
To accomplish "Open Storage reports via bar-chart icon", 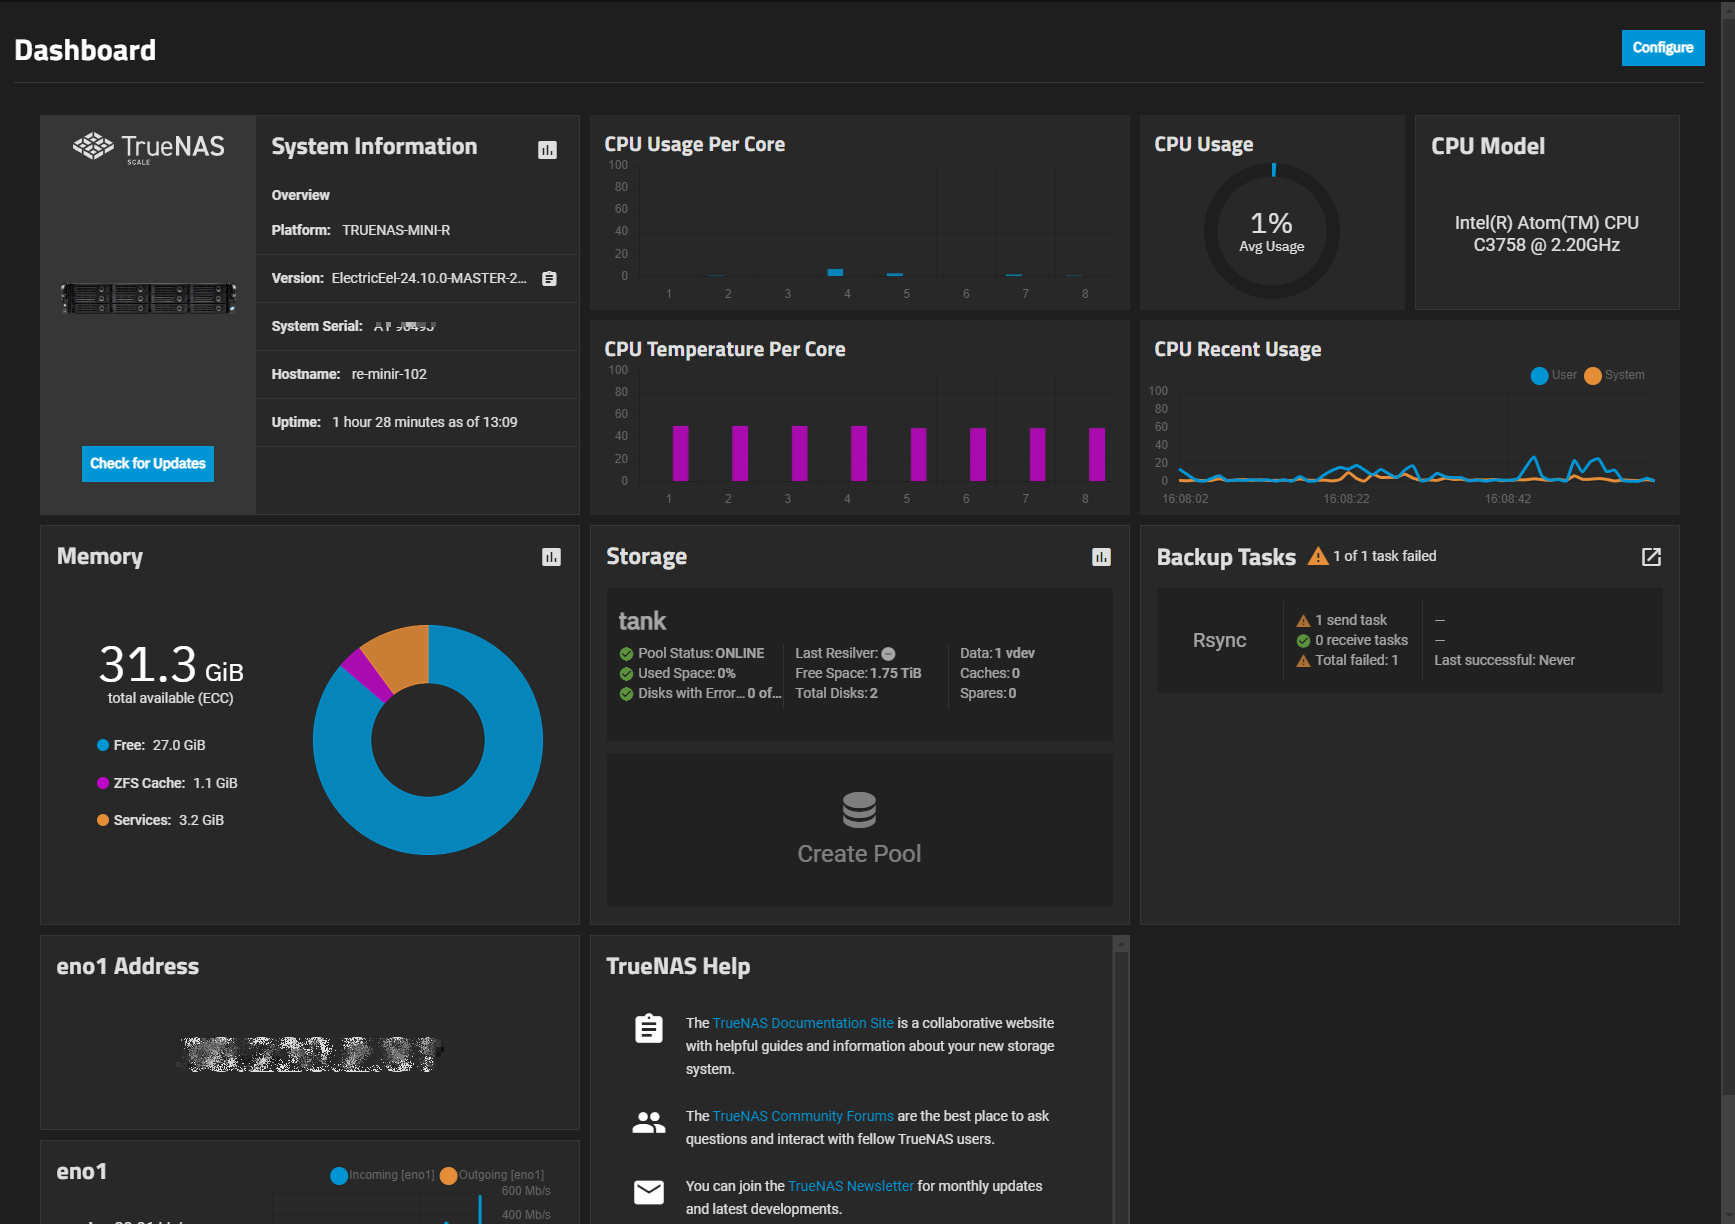I will (1101, 557).
